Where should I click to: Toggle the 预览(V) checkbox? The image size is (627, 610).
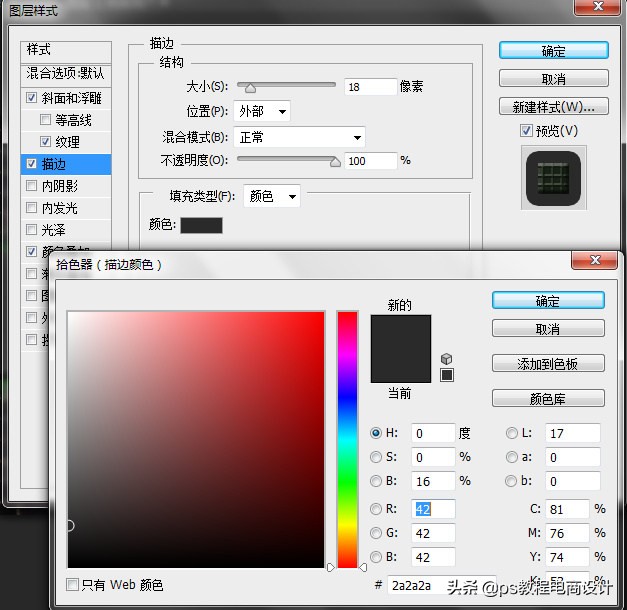coord(526,131)
